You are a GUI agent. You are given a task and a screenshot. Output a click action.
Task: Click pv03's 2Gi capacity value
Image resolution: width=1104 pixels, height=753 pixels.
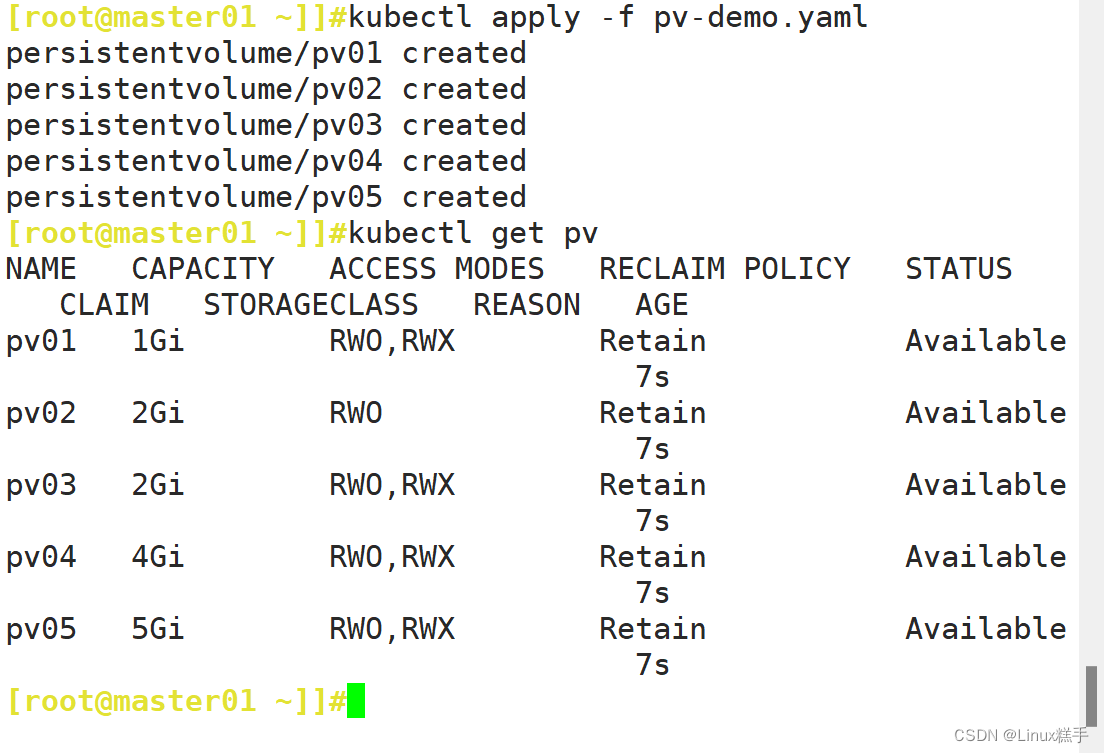158,485
